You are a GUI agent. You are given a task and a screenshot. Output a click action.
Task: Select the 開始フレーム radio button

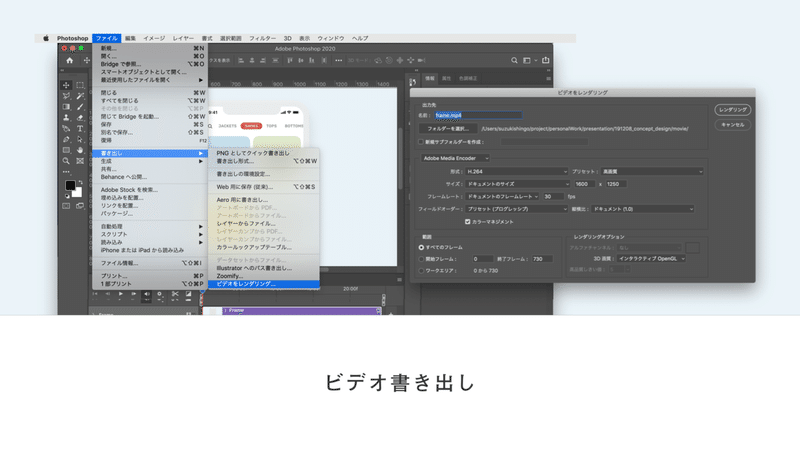pyautogui.click(x=421, y=259)
